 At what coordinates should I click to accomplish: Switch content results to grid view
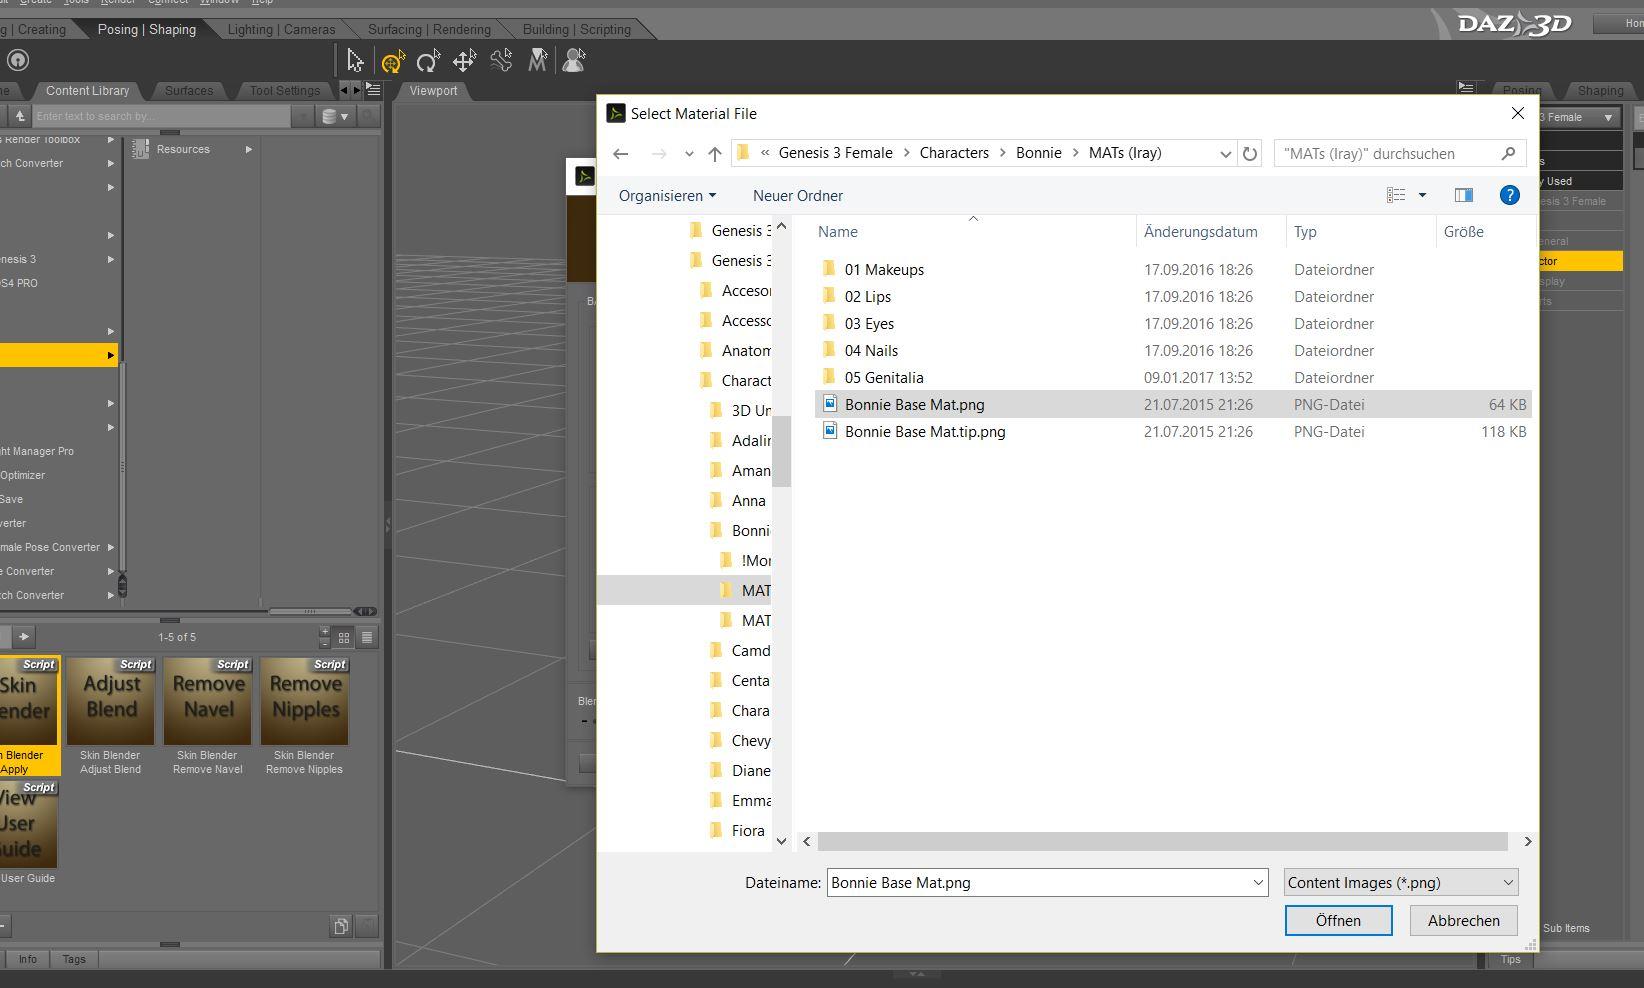click(344, 637)
